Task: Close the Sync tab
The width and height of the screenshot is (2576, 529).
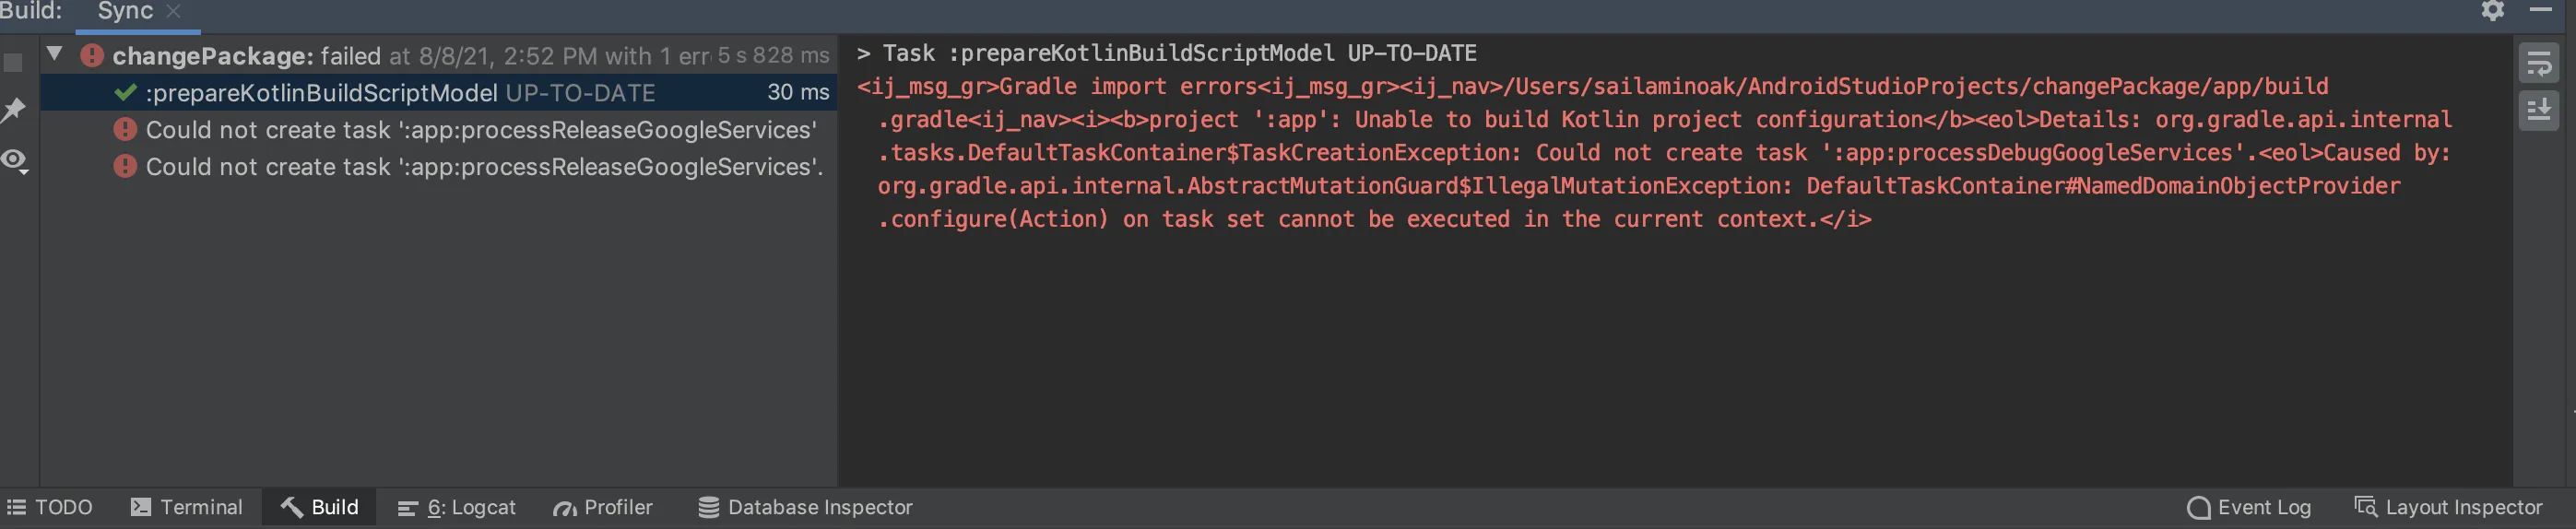Action: pyautogui.click(x=173, y=11)
